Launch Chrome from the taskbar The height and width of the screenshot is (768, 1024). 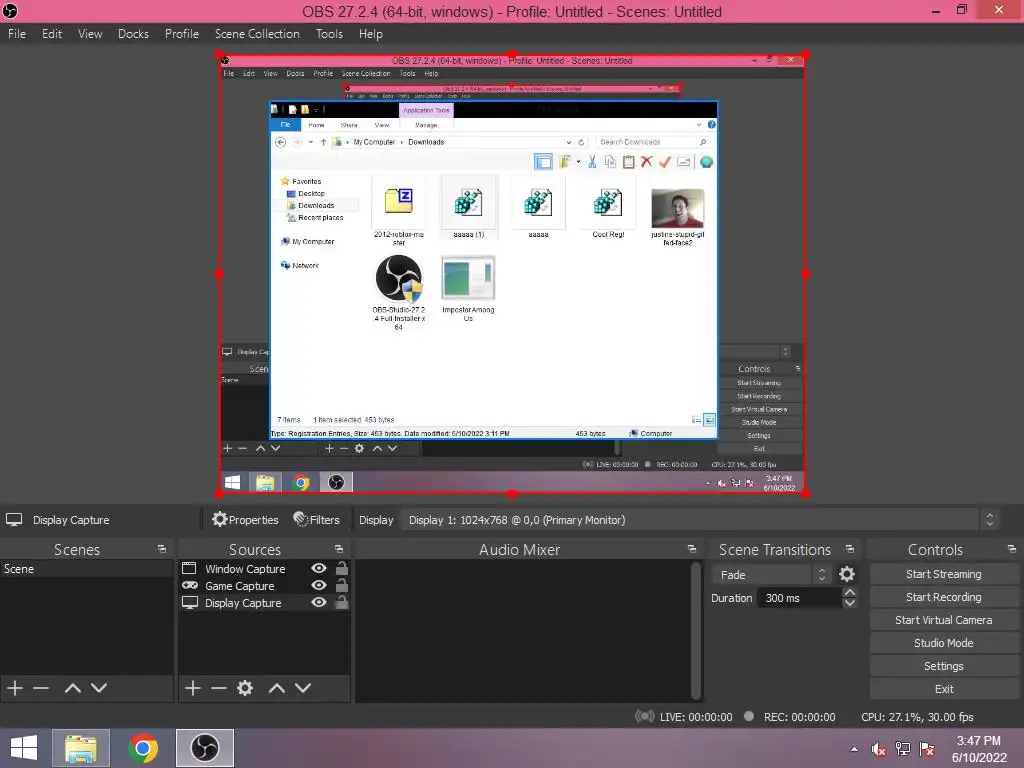point(143,748)
